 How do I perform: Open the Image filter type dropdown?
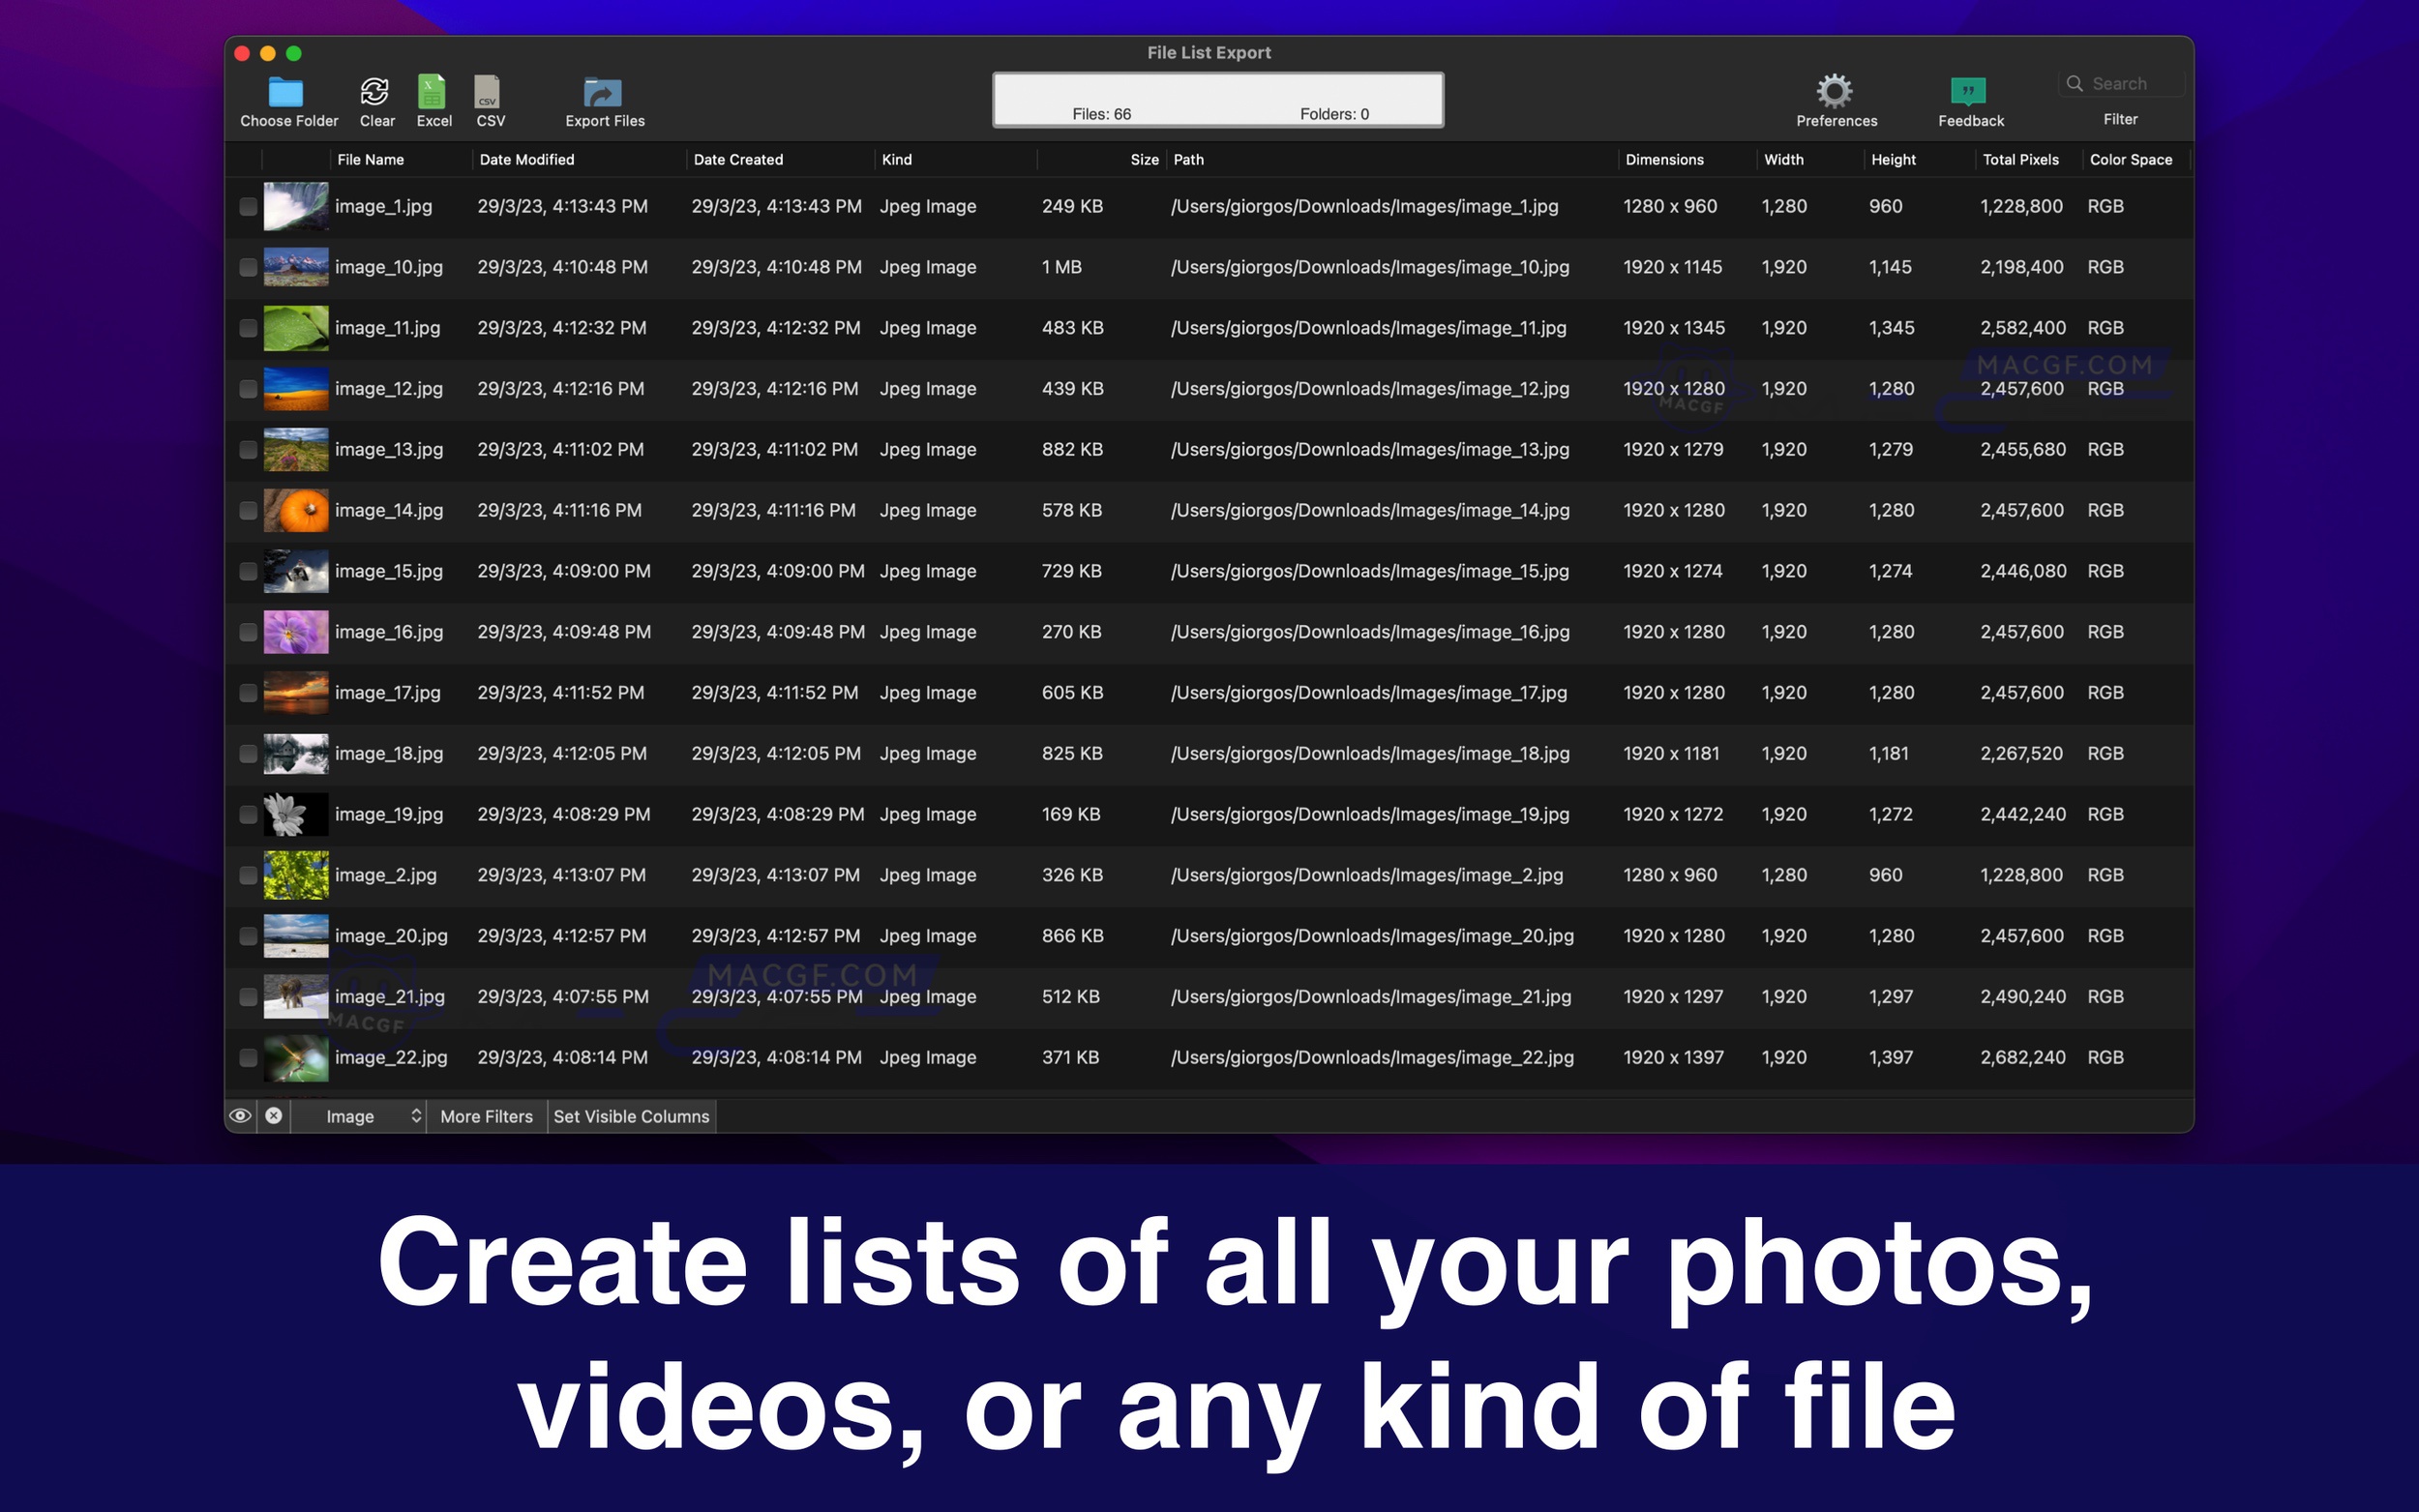point(360,1116)
